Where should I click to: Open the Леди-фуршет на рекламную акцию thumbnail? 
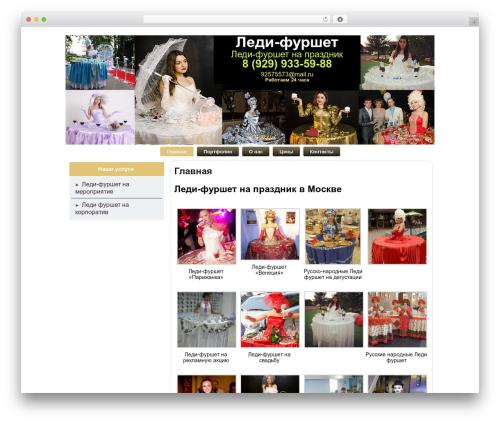207,319
